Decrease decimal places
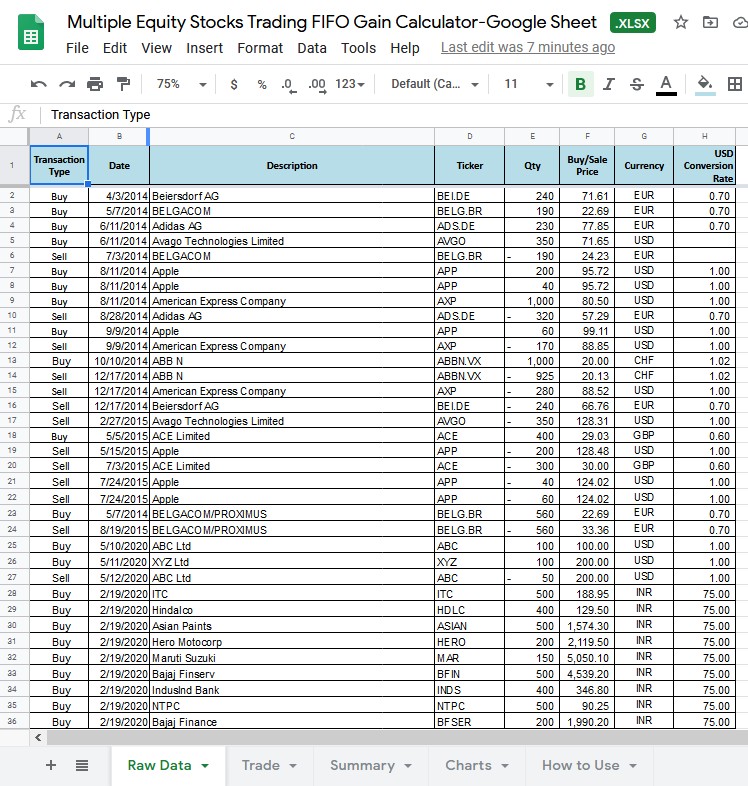Screen dimensions: 748x786 289,84
